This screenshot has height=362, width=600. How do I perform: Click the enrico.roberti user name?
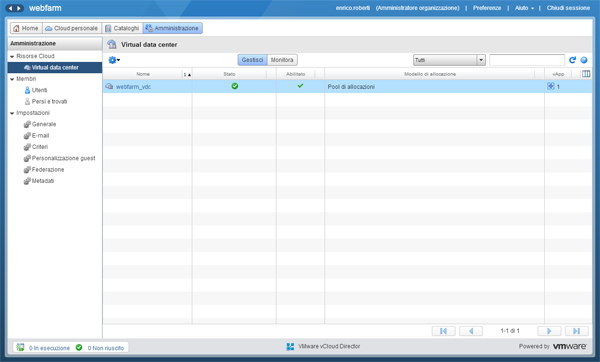[353, 8]
